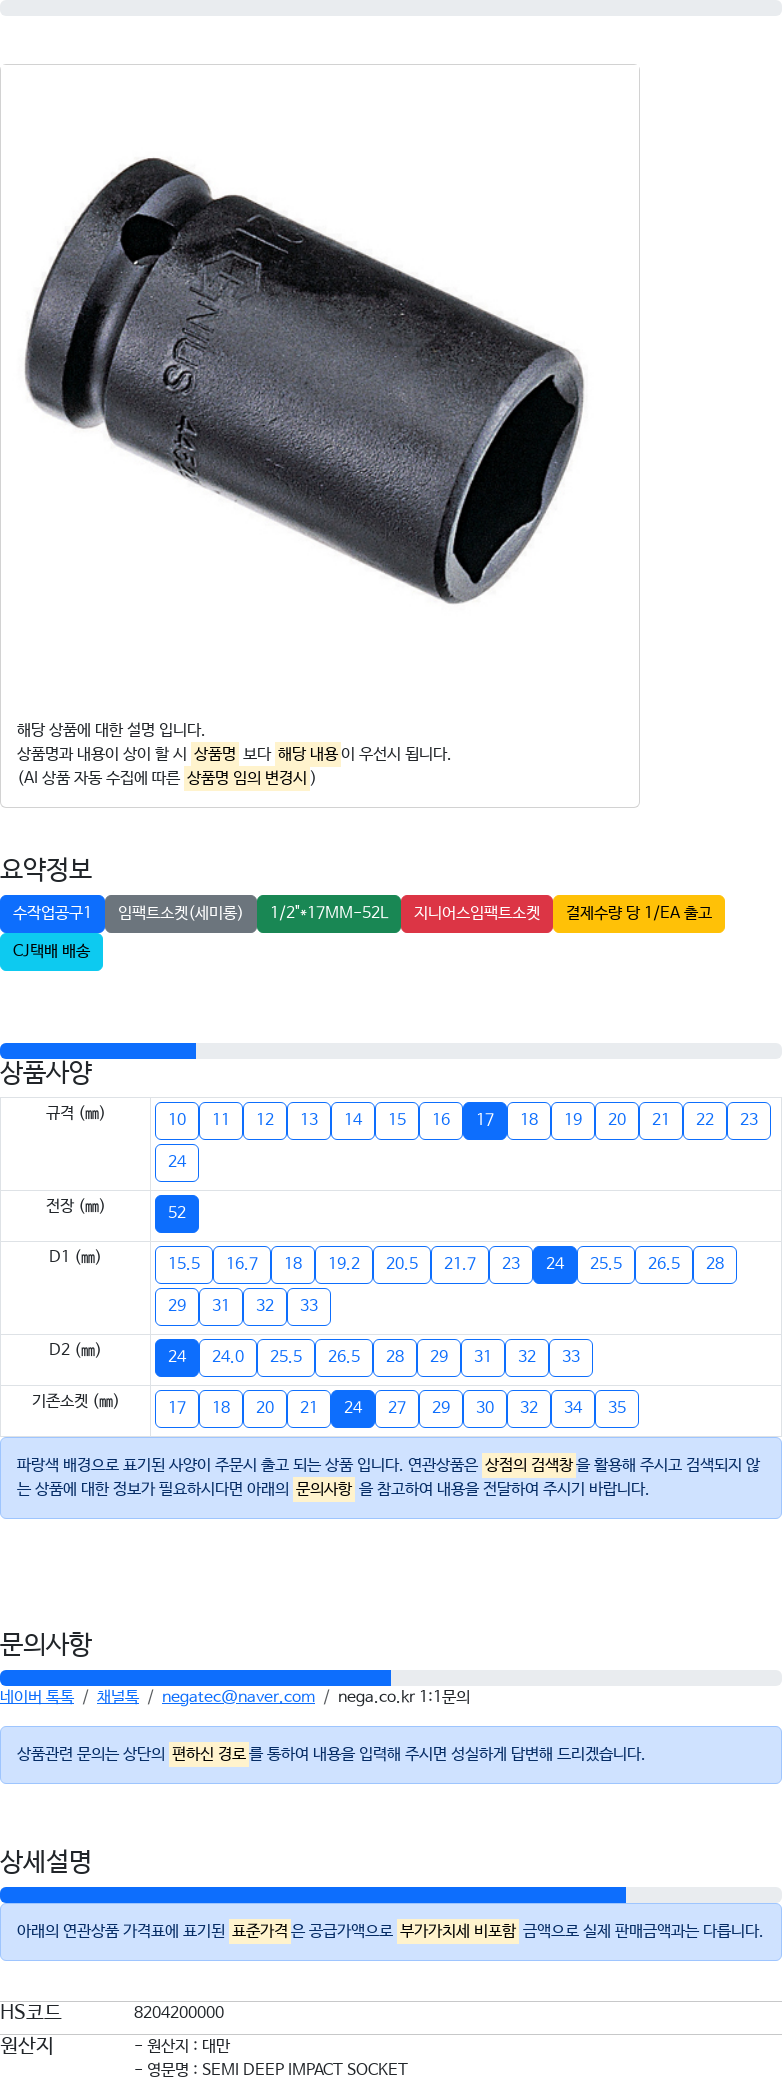Select the CJ택배 배송 tag
Image resolution: width=782 pixels, height=2083 pixels.
point(51,951)
